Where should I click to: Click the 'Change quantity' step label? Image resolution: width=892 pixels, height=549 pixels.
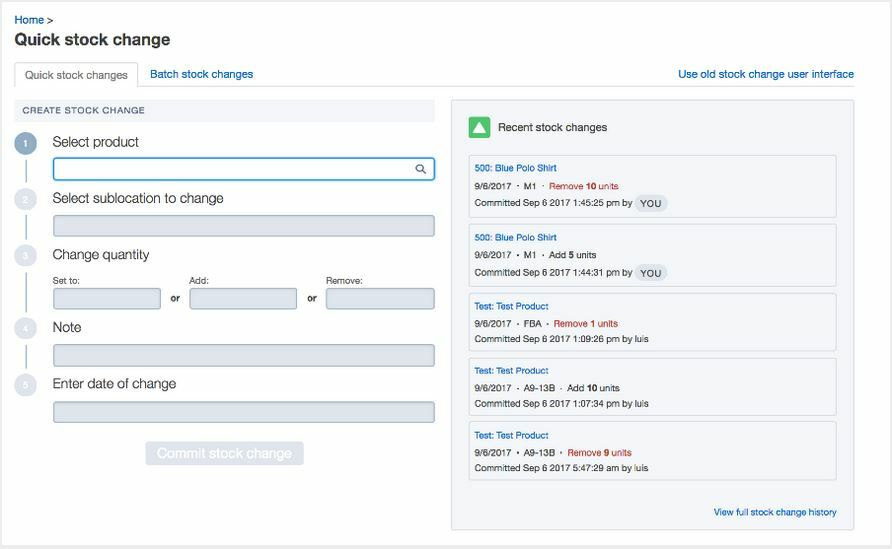[101, 254]
